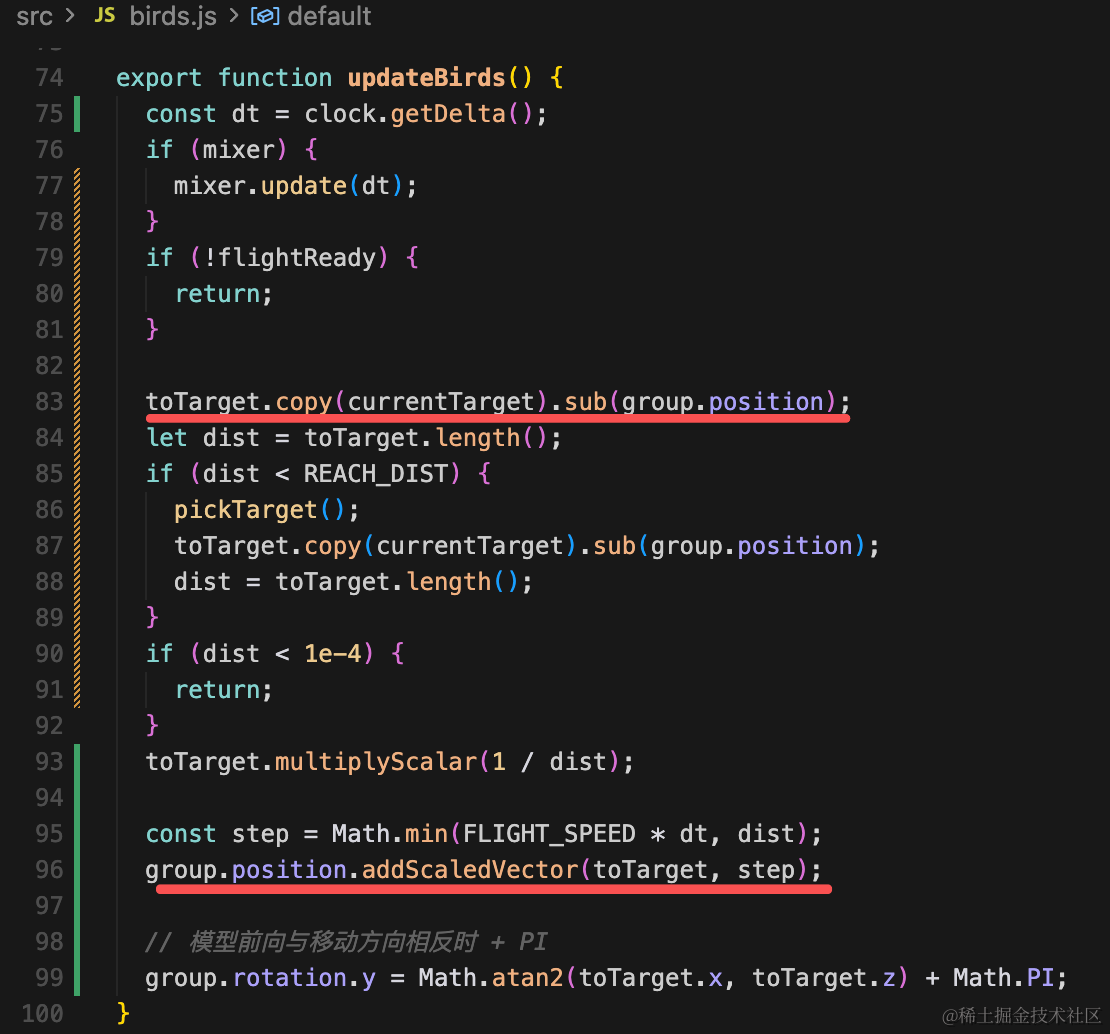
Task: Expand the chevron after src breadcrumb
Action: tap(70, 16)
